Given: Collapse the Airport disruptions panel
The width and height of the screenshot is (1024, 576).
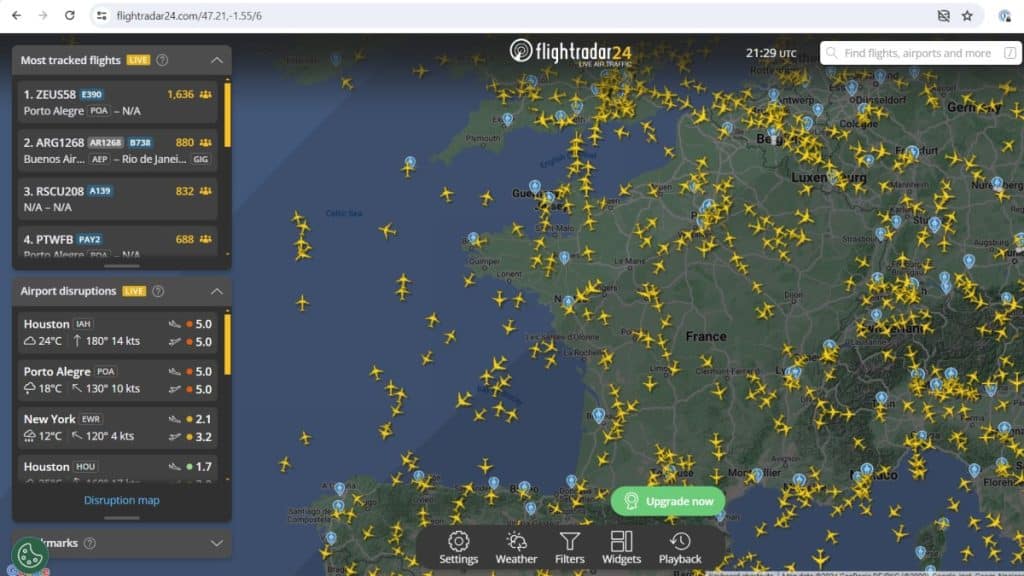Looking at the screenshot, I should pos(217,291).
